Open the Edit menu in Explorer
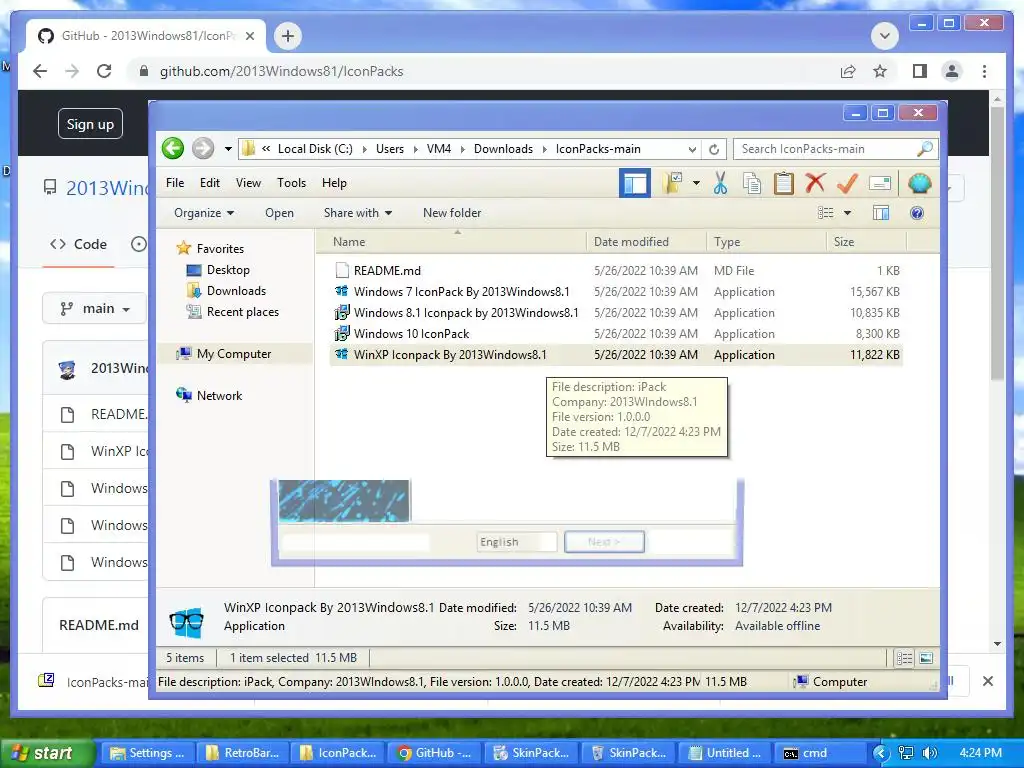Viewport: 1024px width, 768px height. tap(210, 183)
